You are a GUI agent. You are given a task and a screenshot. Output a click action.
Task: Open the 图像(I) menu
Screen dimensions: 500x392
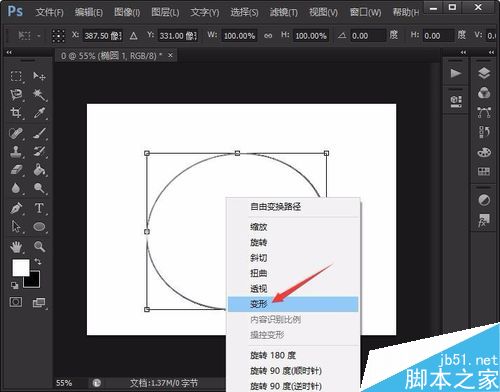click(127, 13)
